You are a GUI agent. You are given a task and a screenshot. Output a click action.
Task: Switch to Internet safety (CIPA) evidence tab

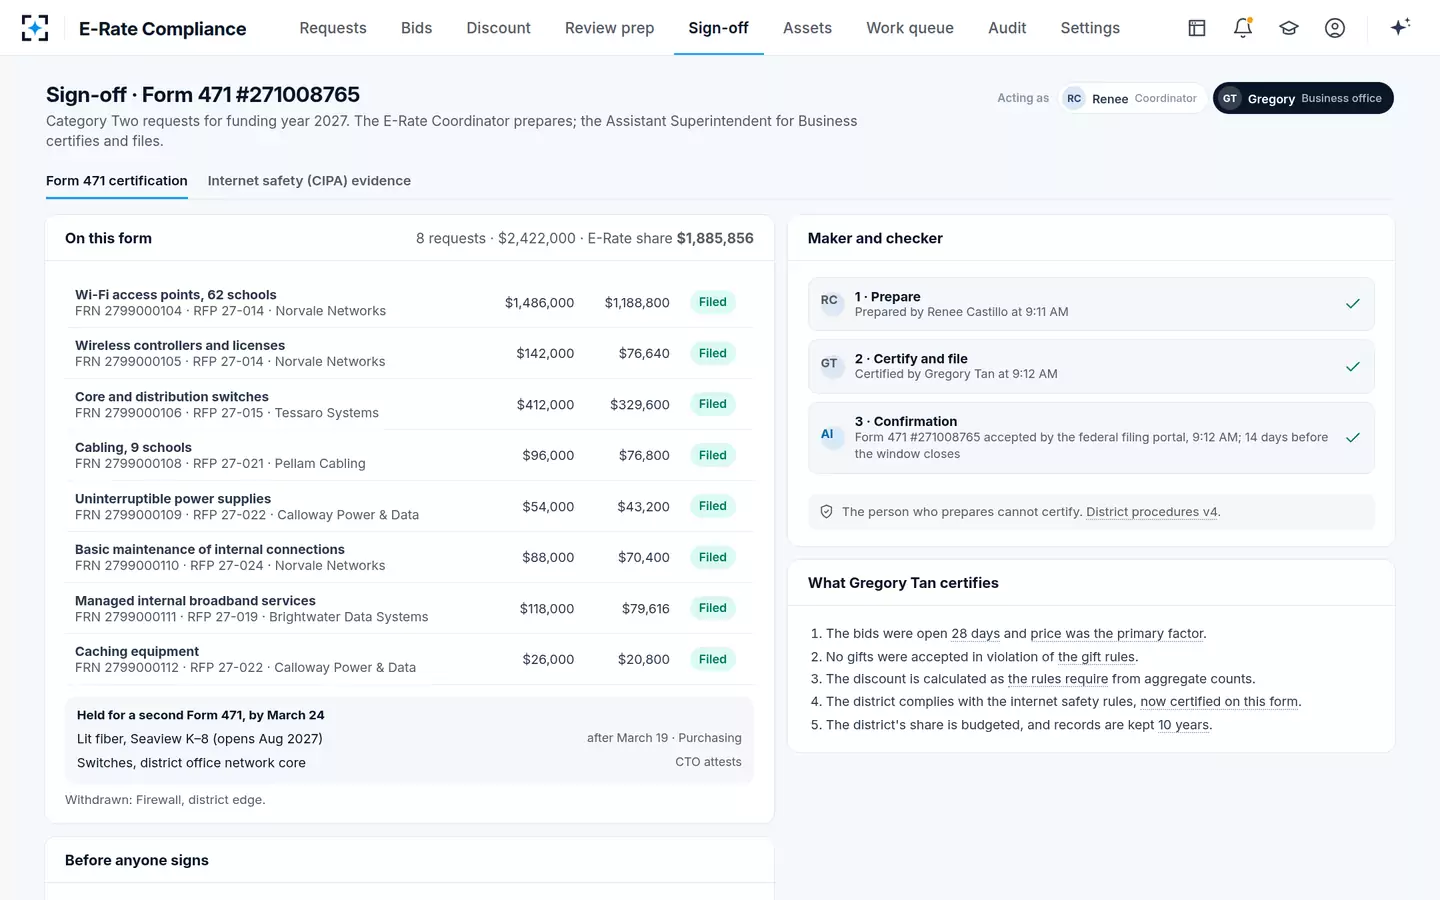[x=309, y=181]
